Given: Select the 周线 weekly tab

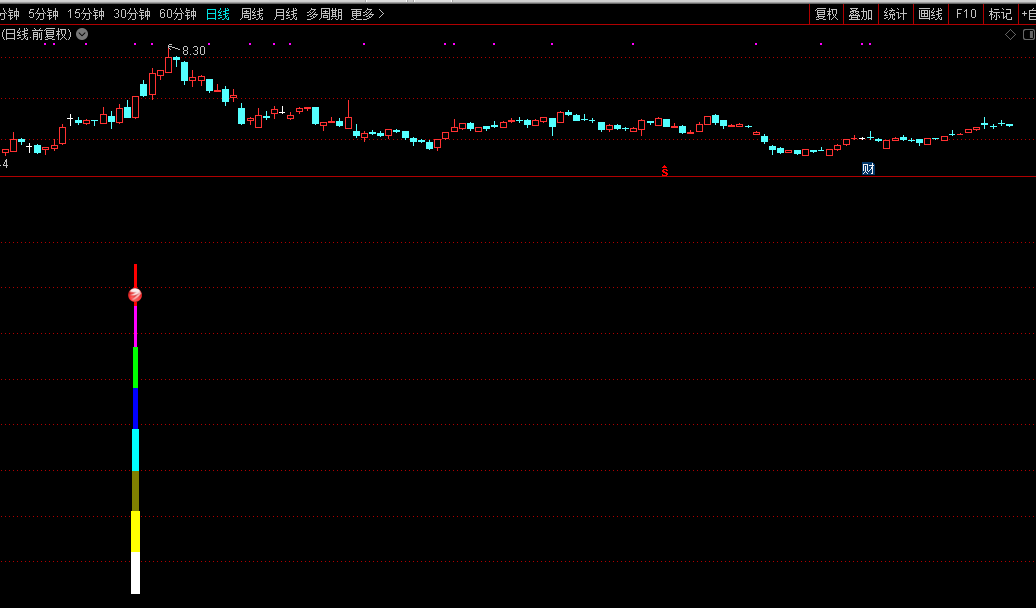Looking at the screenshot, I should (252, 14).
